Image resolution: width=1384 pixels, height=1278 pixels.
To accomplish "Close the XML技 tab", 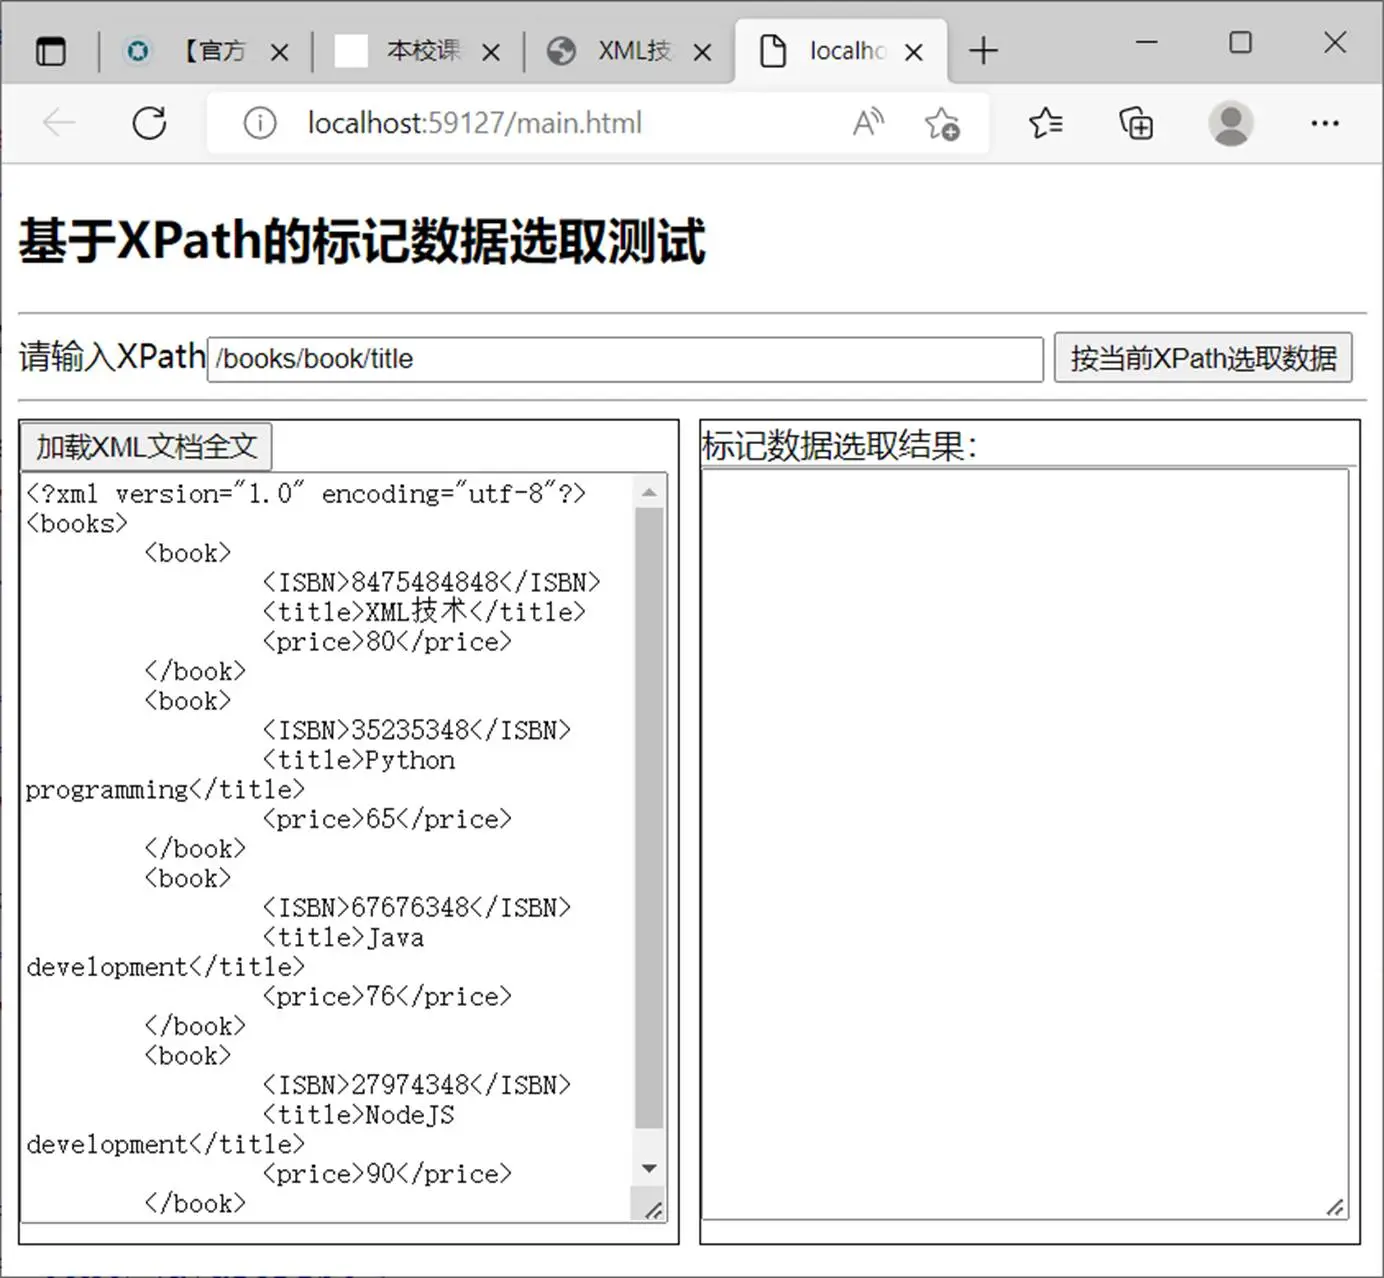I will pyautogui.click(x=703, y=52).
